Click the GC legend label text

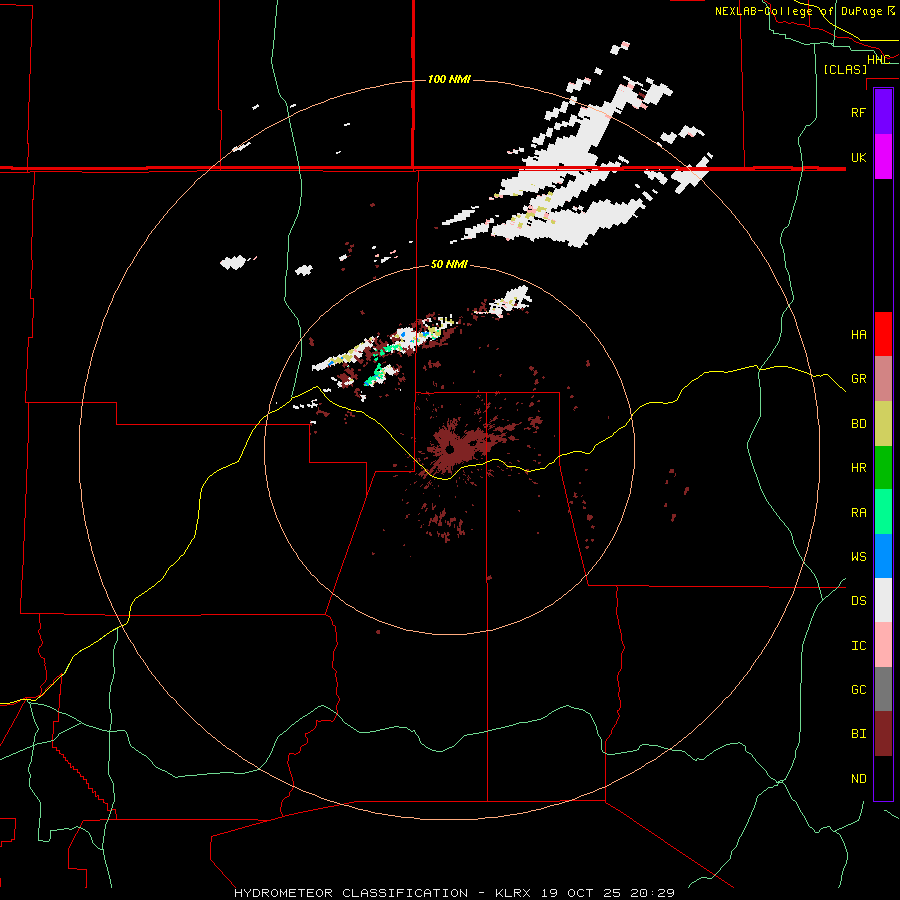858,690
